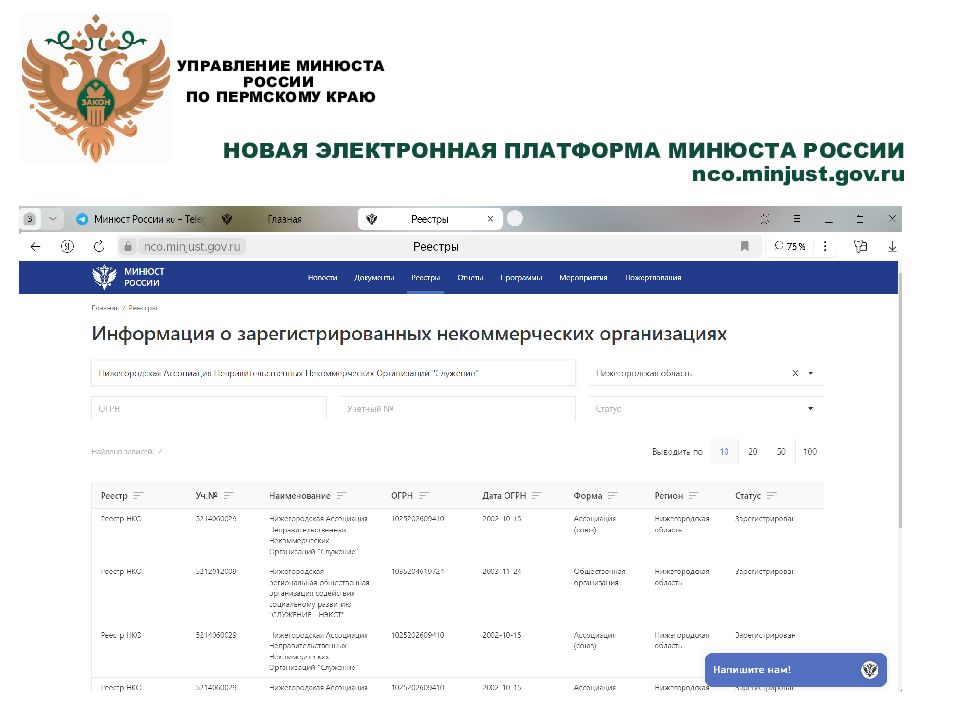Image resolution: width=960 pixels, height=720 pixels.
Task: Open the Напишите нам! chat button
Action: tap(795, 670)
